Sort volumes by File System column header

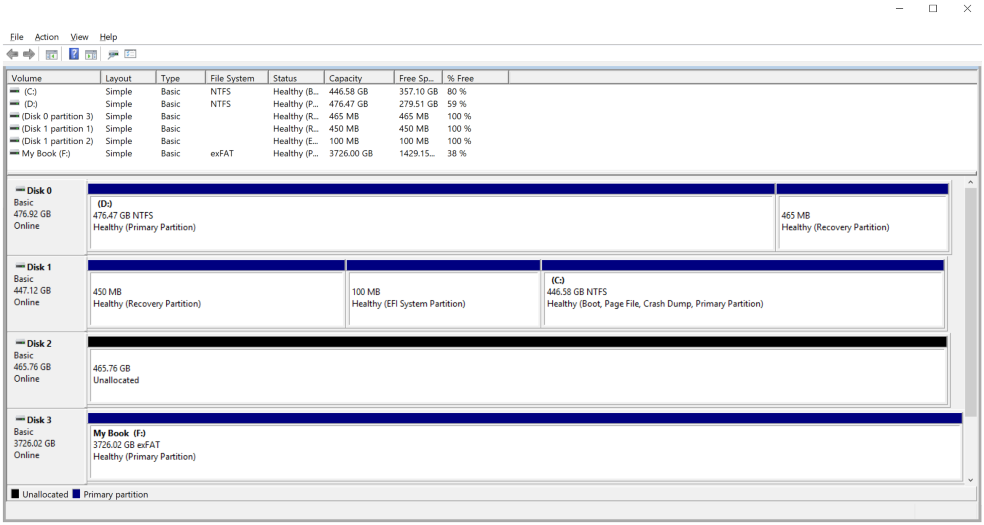coord(236,78)
